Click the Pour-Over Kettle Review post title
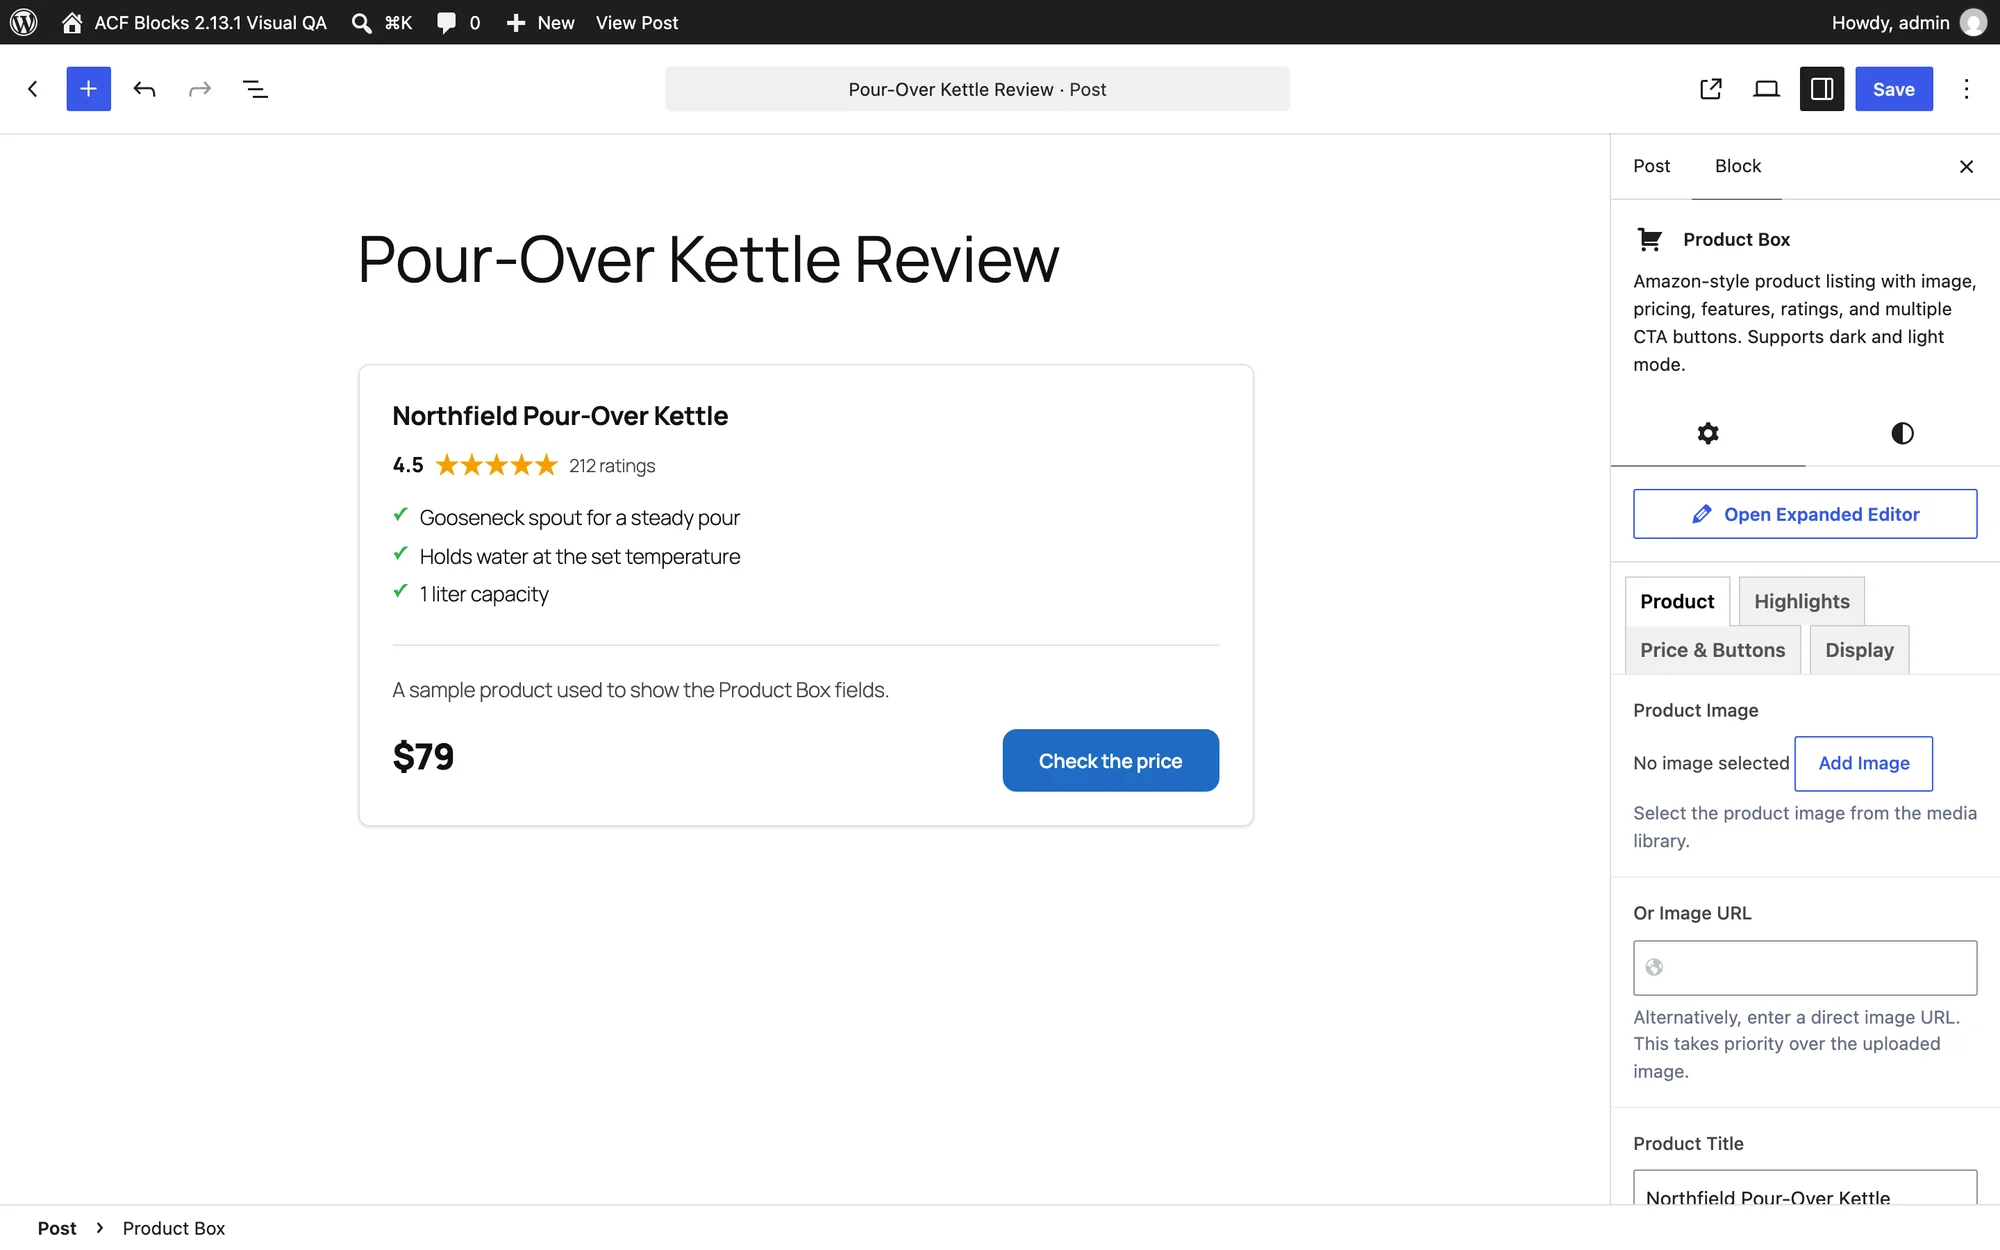Viewport: 2000px width, 1250px height. (708, 259)
